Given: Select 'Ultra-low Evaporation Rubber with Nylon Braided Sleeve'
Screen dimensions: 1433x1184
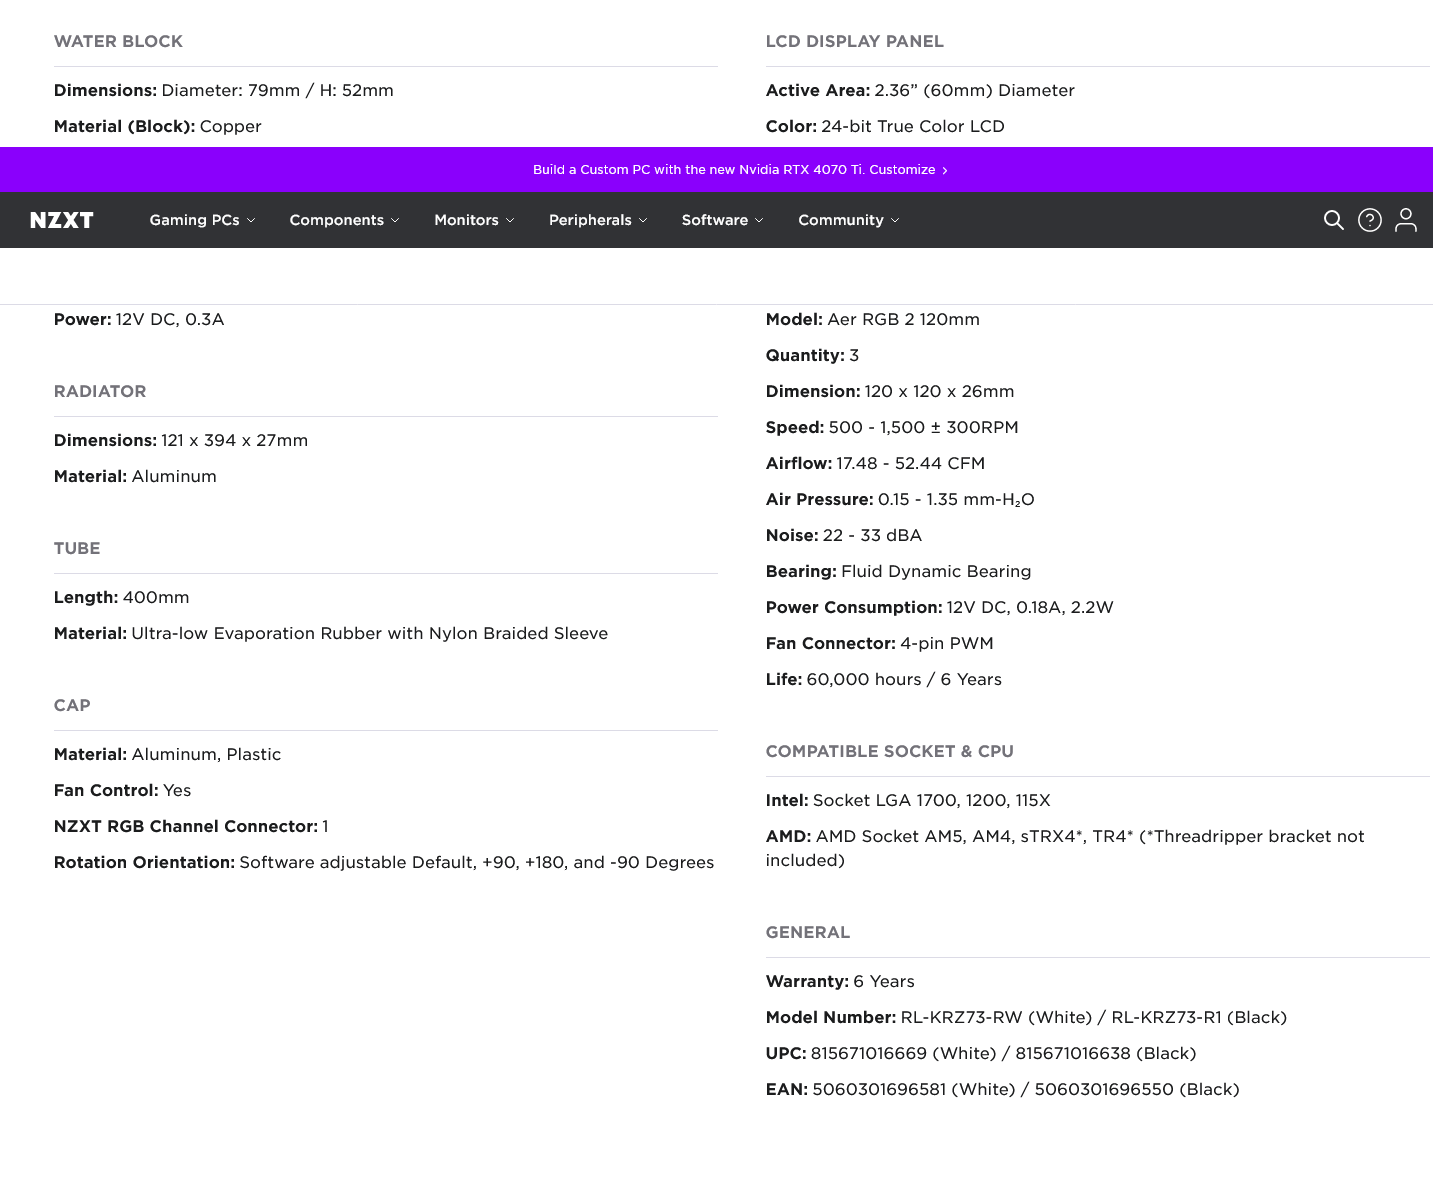Looking at the screenshot, I should click(x=370, y=634).
